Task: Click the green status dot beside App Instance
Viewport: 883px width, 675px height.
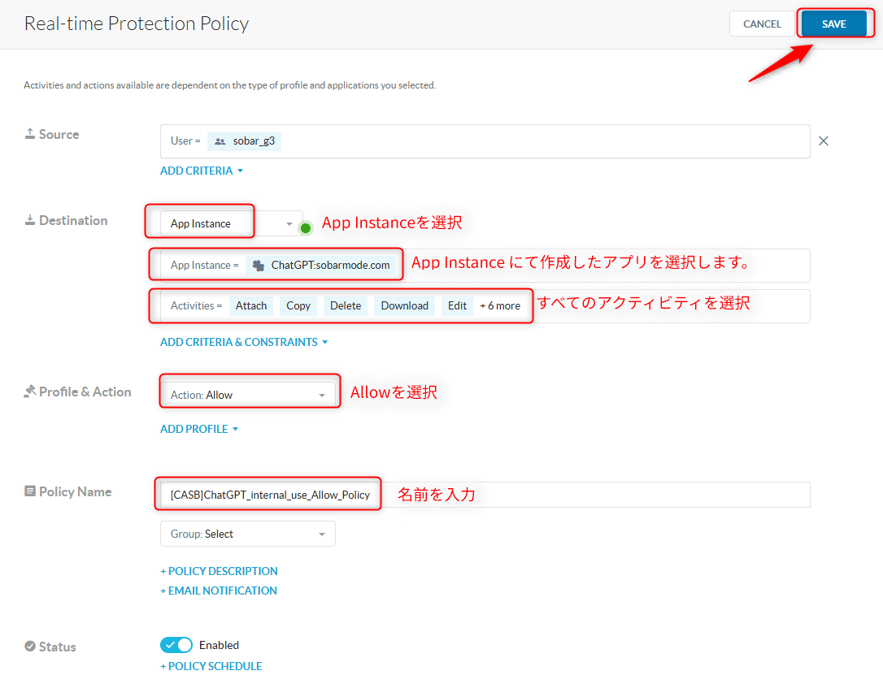Action: tap(306, 228)
